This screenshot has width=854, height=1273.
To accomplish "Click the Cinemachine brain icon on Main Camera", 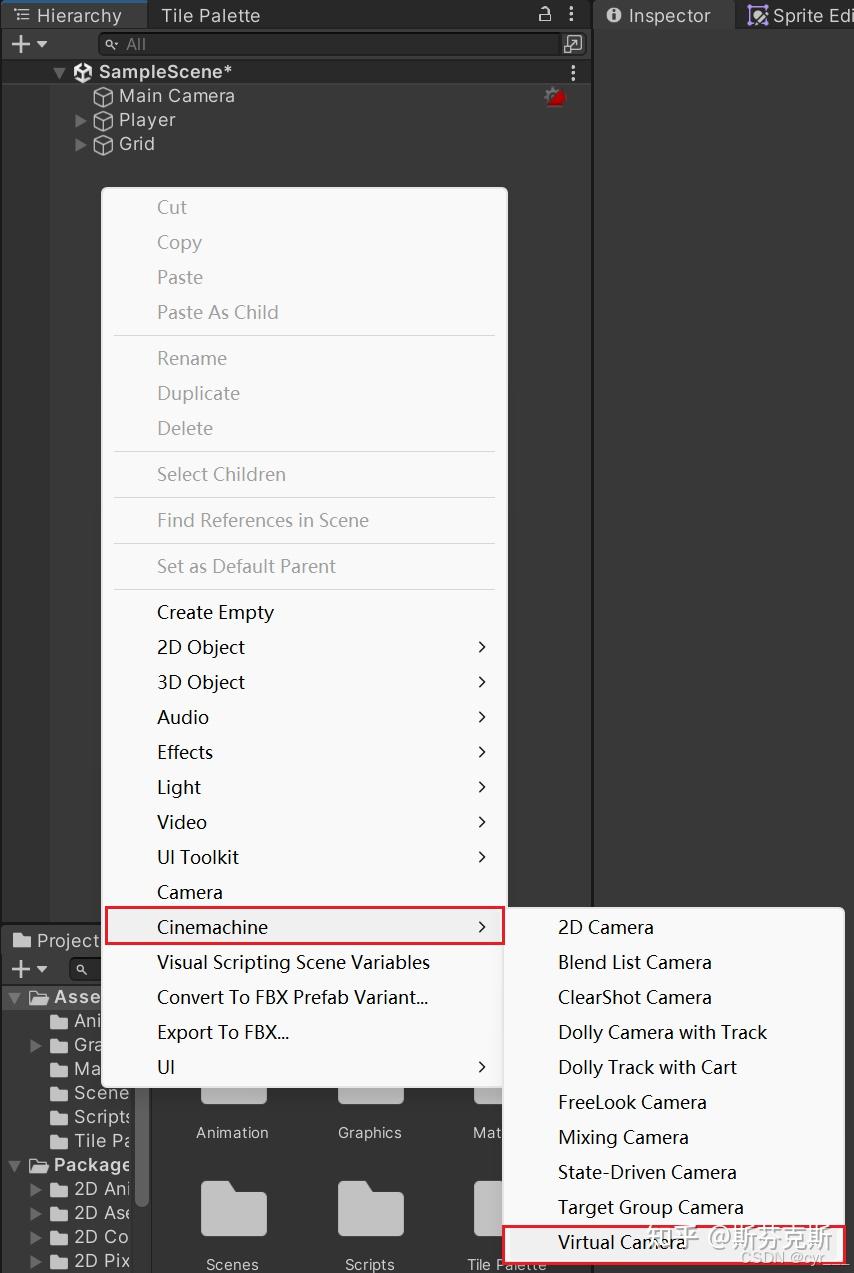I will tap(554, 97).
